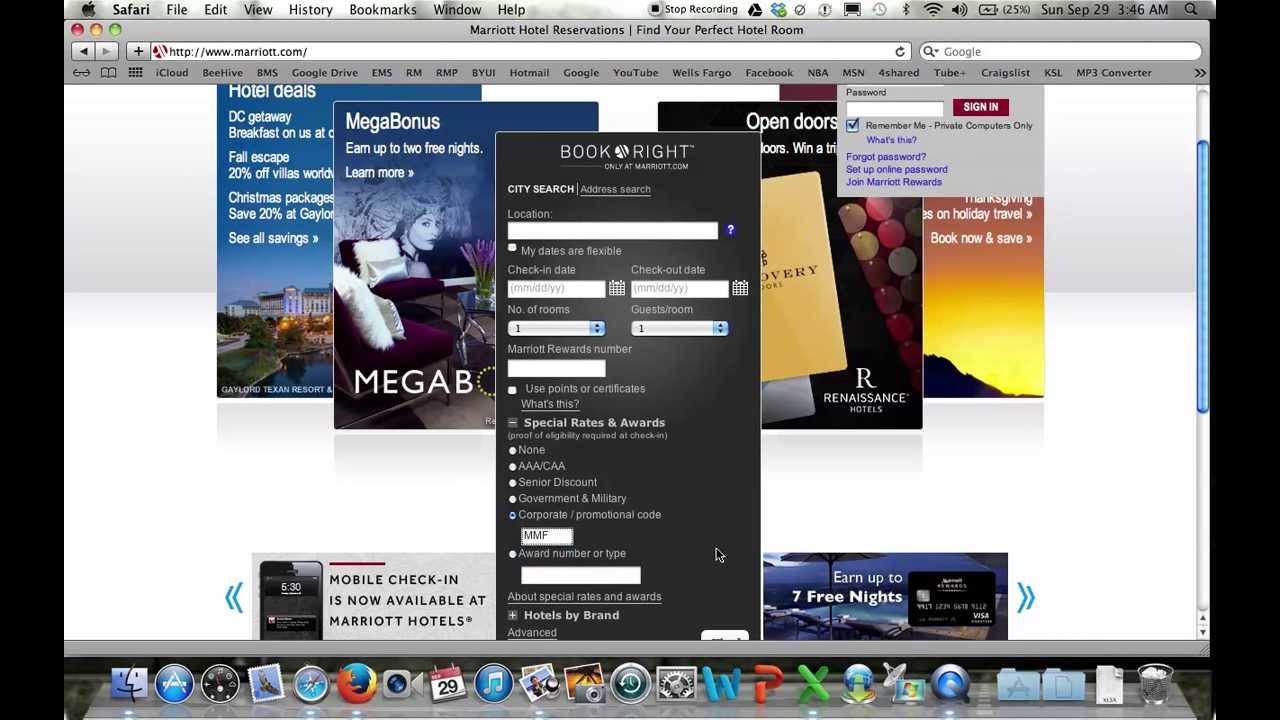Open the Google search engine dropdown
This screenshot has height=720, width=1280.
930,52
